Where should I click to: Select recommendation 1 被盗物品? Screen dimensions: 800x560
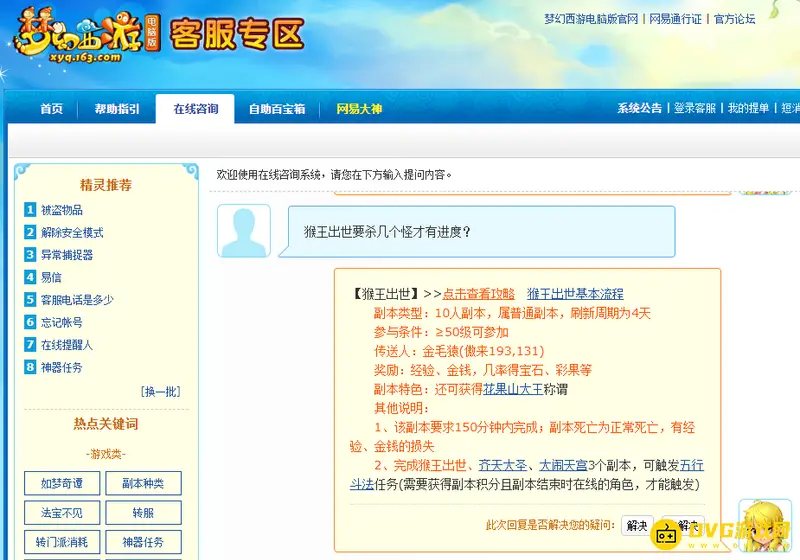point(62,210)
